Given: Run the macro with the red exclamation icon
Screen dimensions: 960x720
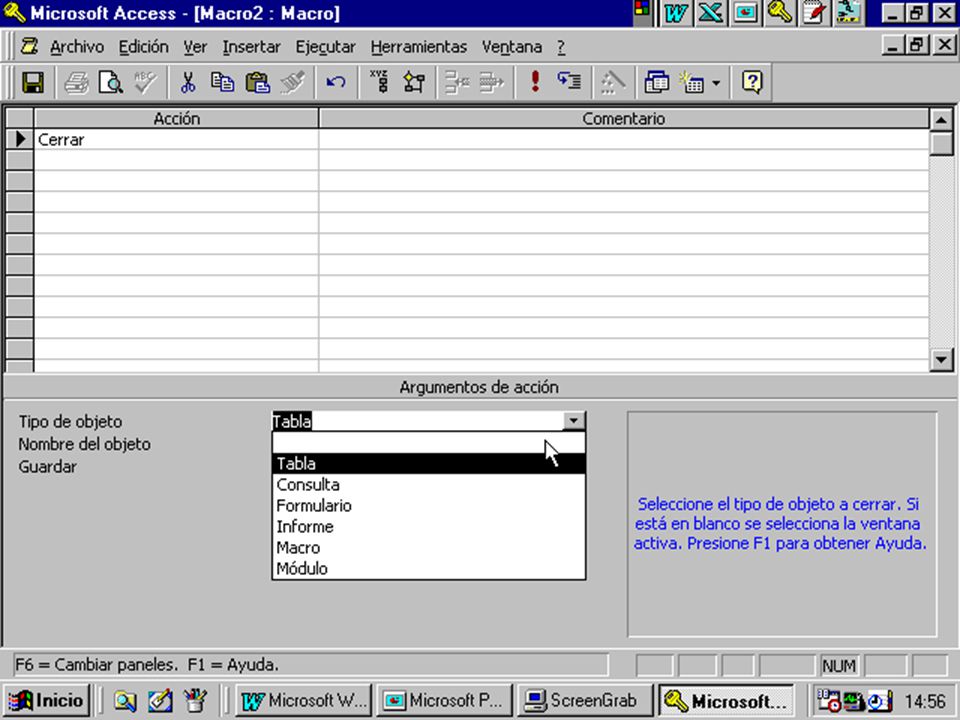Looking at the screenshot, I should click(535, 82).
